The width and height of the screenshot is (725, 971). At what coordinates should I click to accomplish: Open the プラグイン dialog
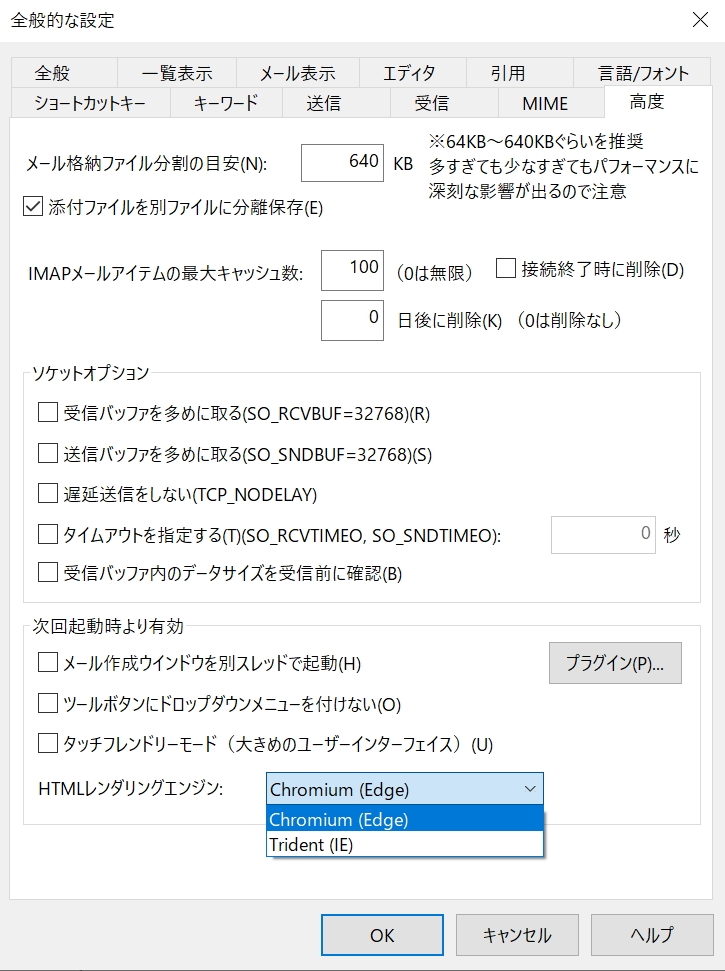click(615, 663)
